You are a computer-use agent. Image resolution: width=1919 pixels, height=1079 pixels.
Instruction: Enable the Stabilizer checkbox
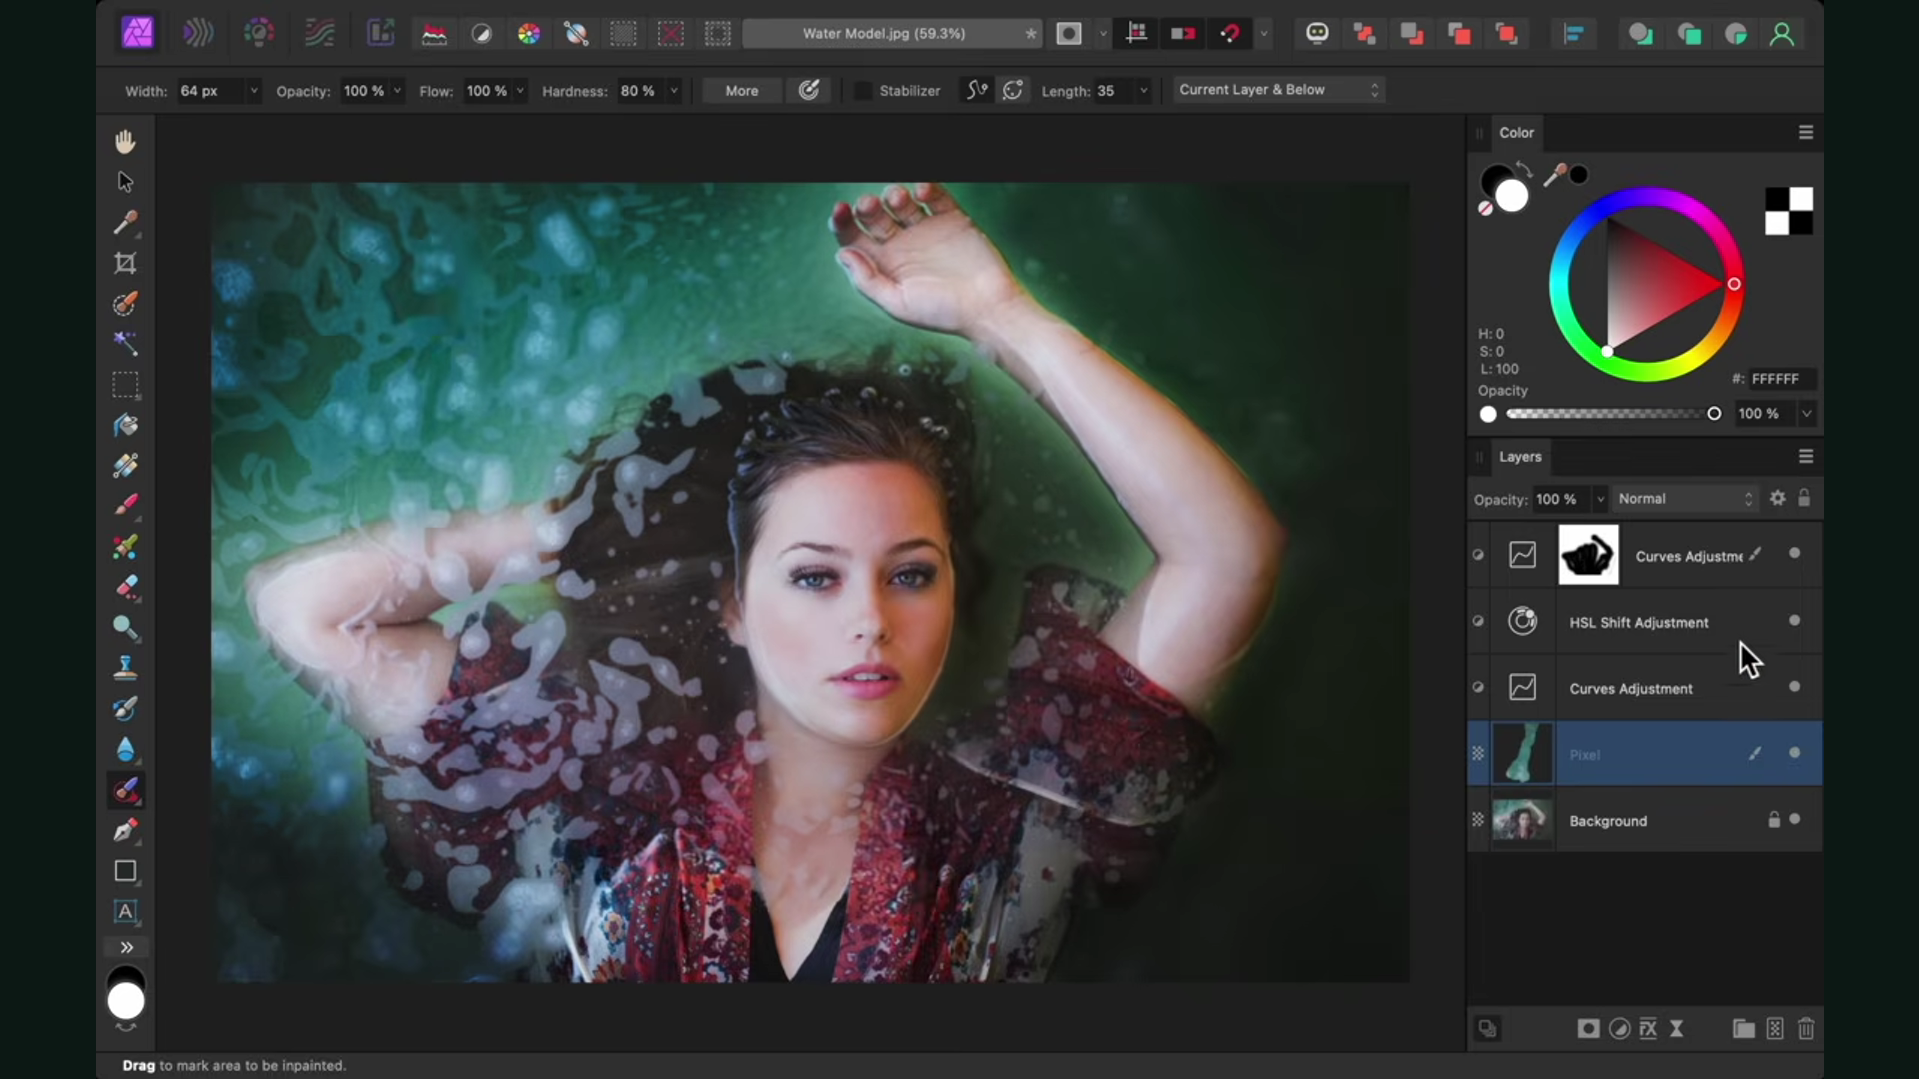(x=862, y=90)
